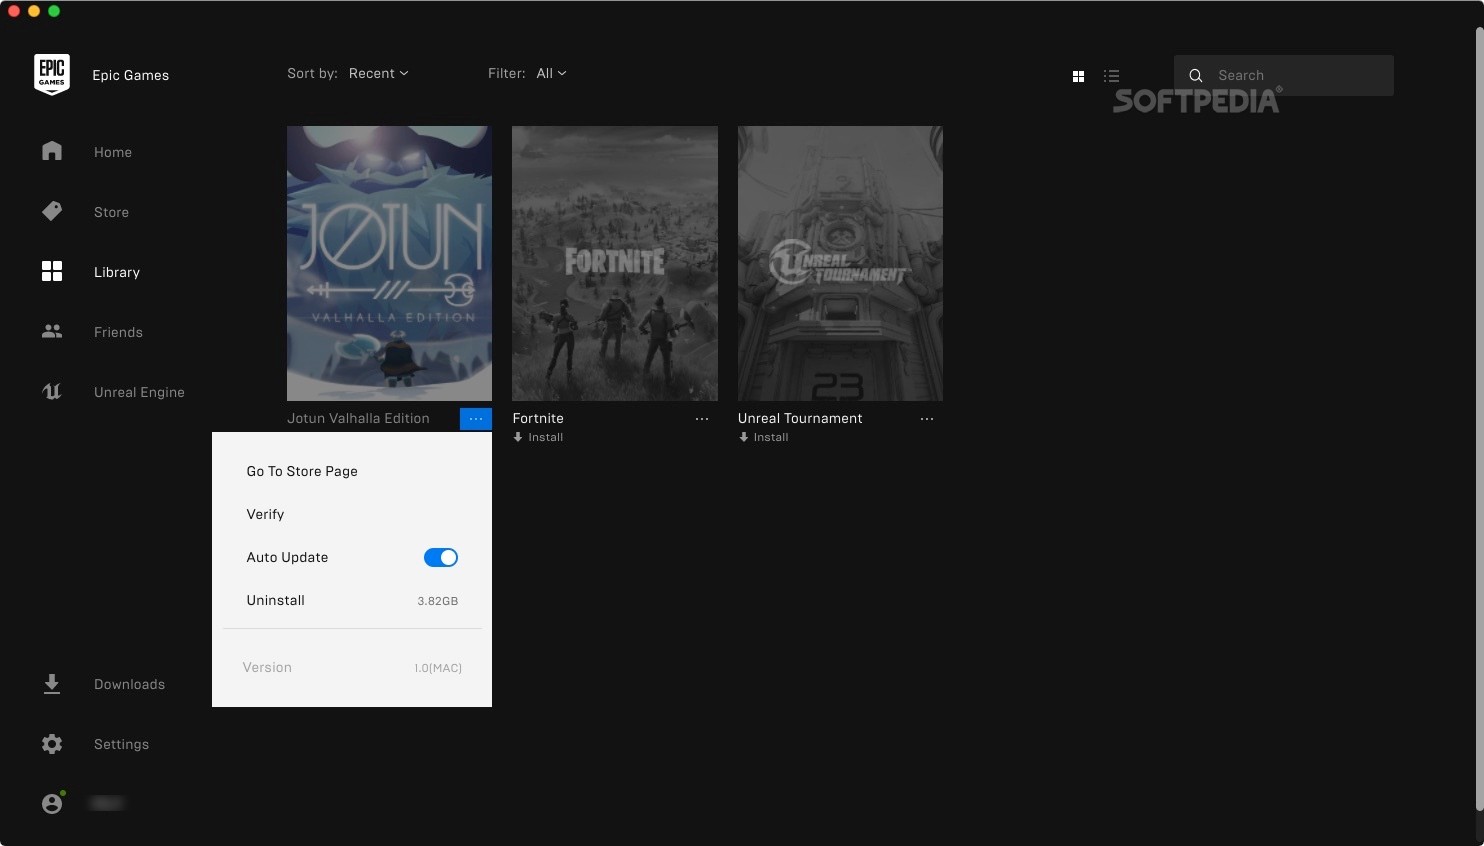Screen dimensions: 1484x846
Task: Open the Downloads arrow icon
Action: (x=52, y=684)
